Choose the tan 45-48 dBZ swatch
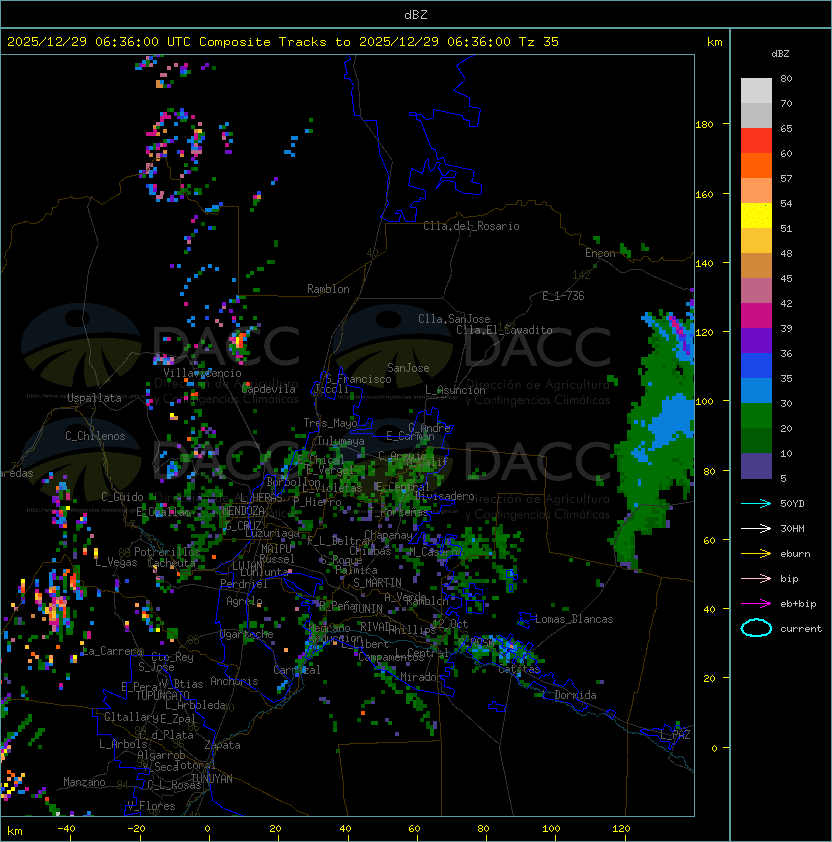Viewport: 832px width, 842px height. [756, 265]
